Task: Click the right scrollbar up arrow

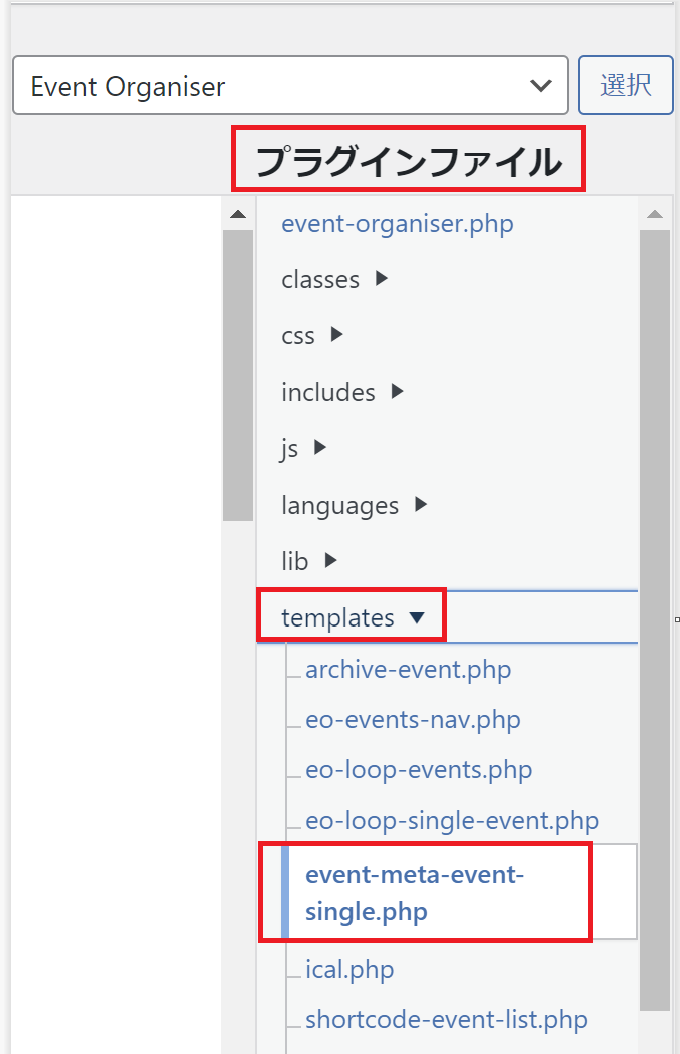Action: [x=655, y=214]
